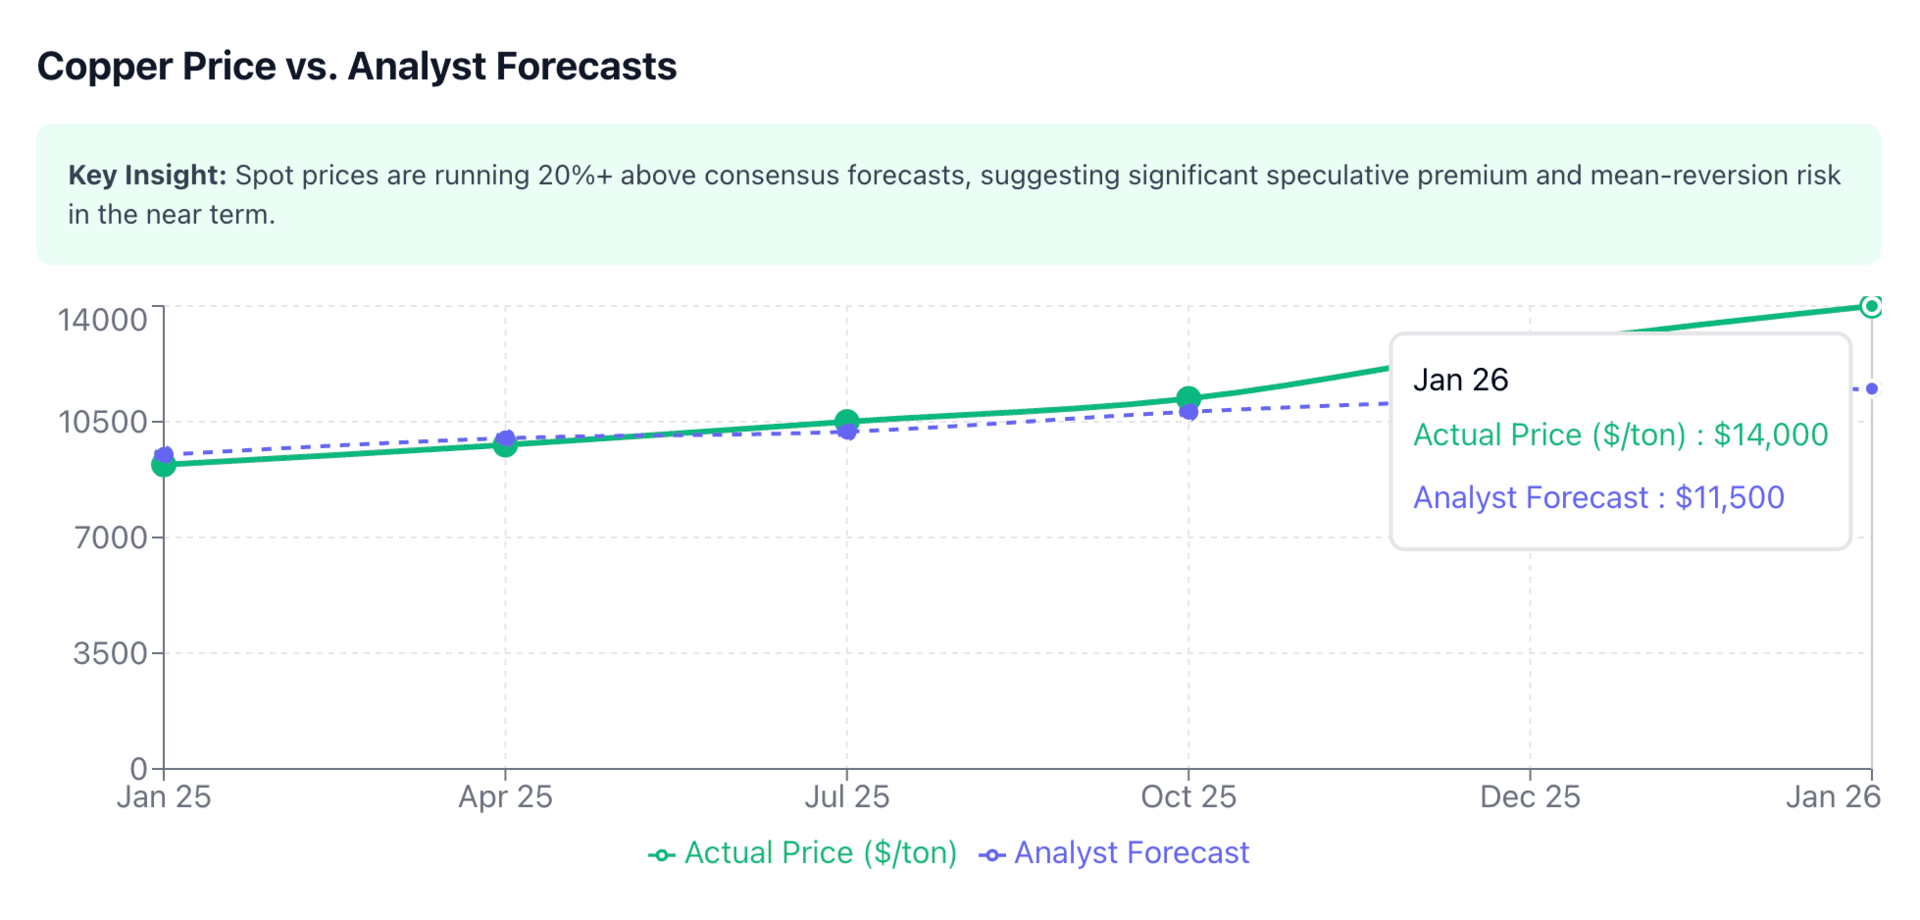1920x920 pixels.
Task: Click the tooltip's Actual Price $14,000 line
Action: (1620, 435)
